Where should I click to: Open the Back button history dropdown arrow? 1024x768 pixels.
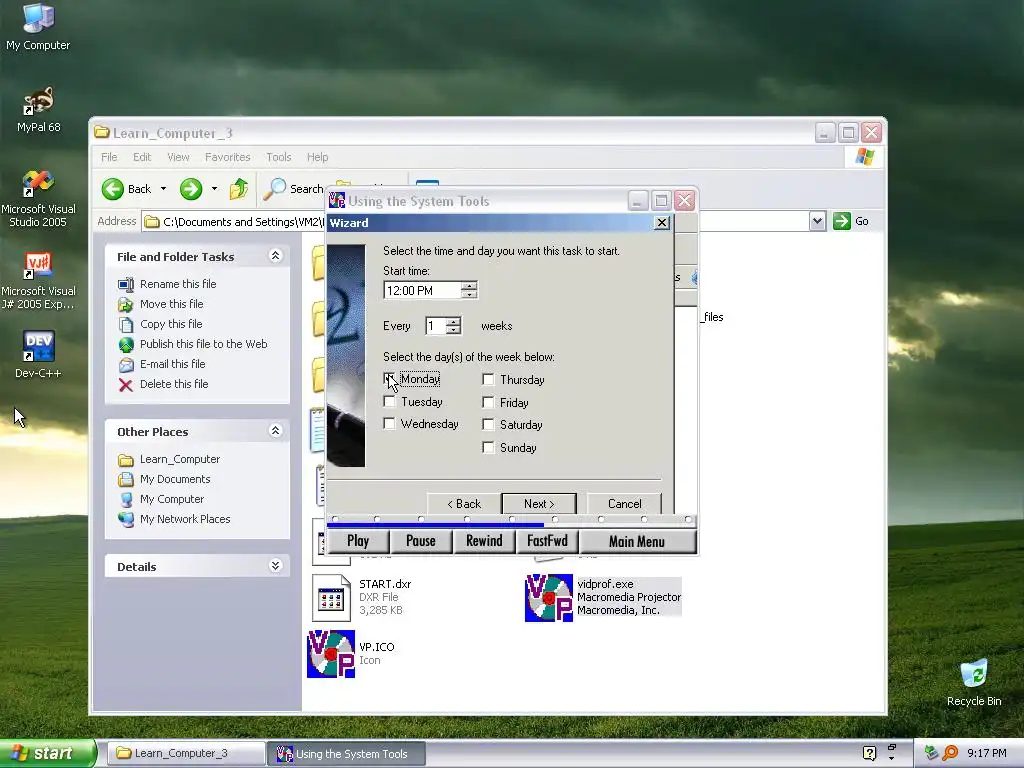click(x=163, y=189)
